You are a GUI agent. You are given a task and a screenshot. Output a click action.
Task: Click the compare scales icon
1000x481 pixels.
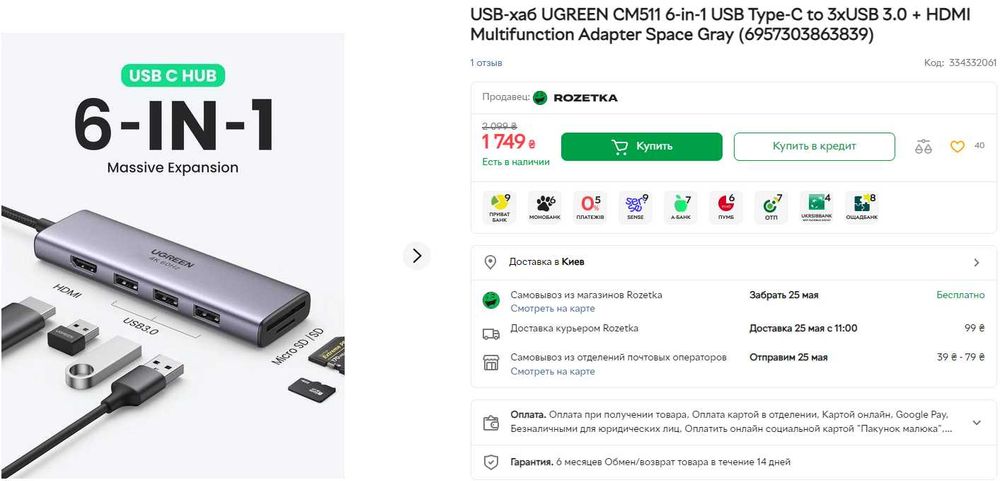pos(923,147)
